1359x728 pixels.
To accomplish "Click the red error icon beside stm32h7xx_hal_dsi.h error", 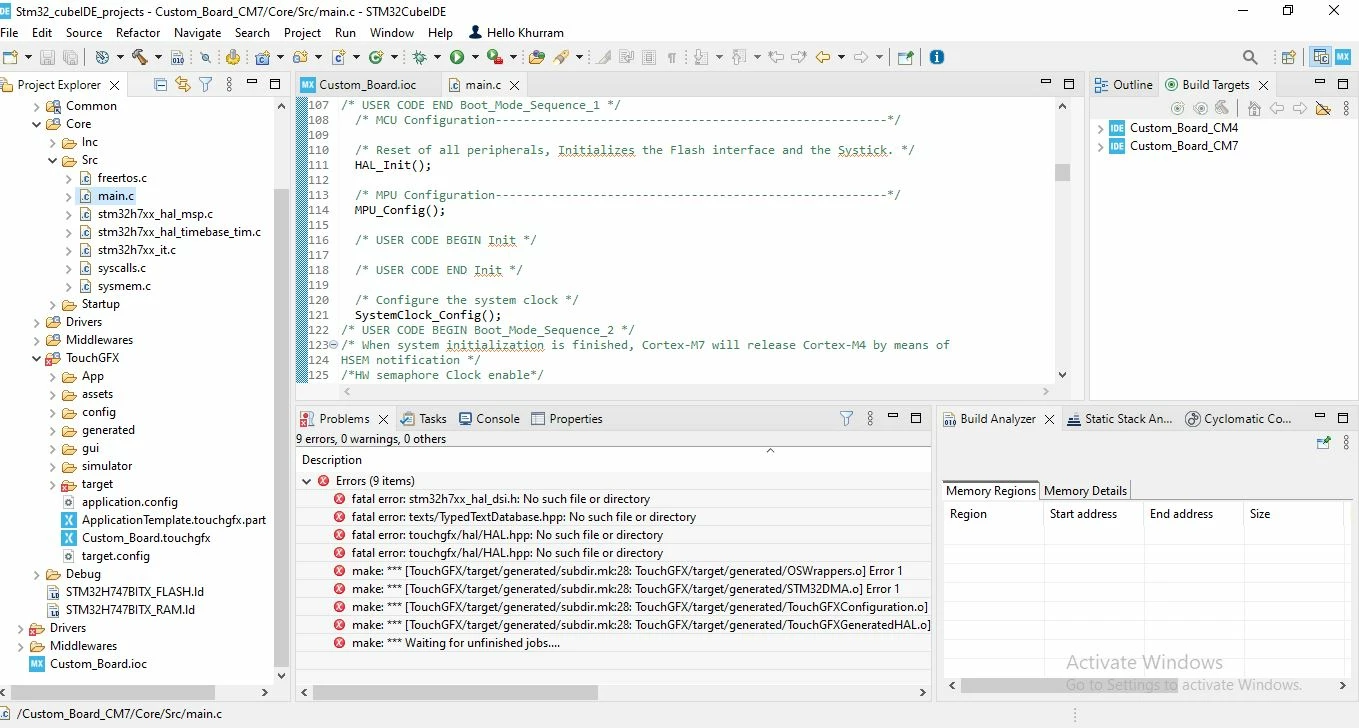I will pyautogui.click(x=340, y=499).
